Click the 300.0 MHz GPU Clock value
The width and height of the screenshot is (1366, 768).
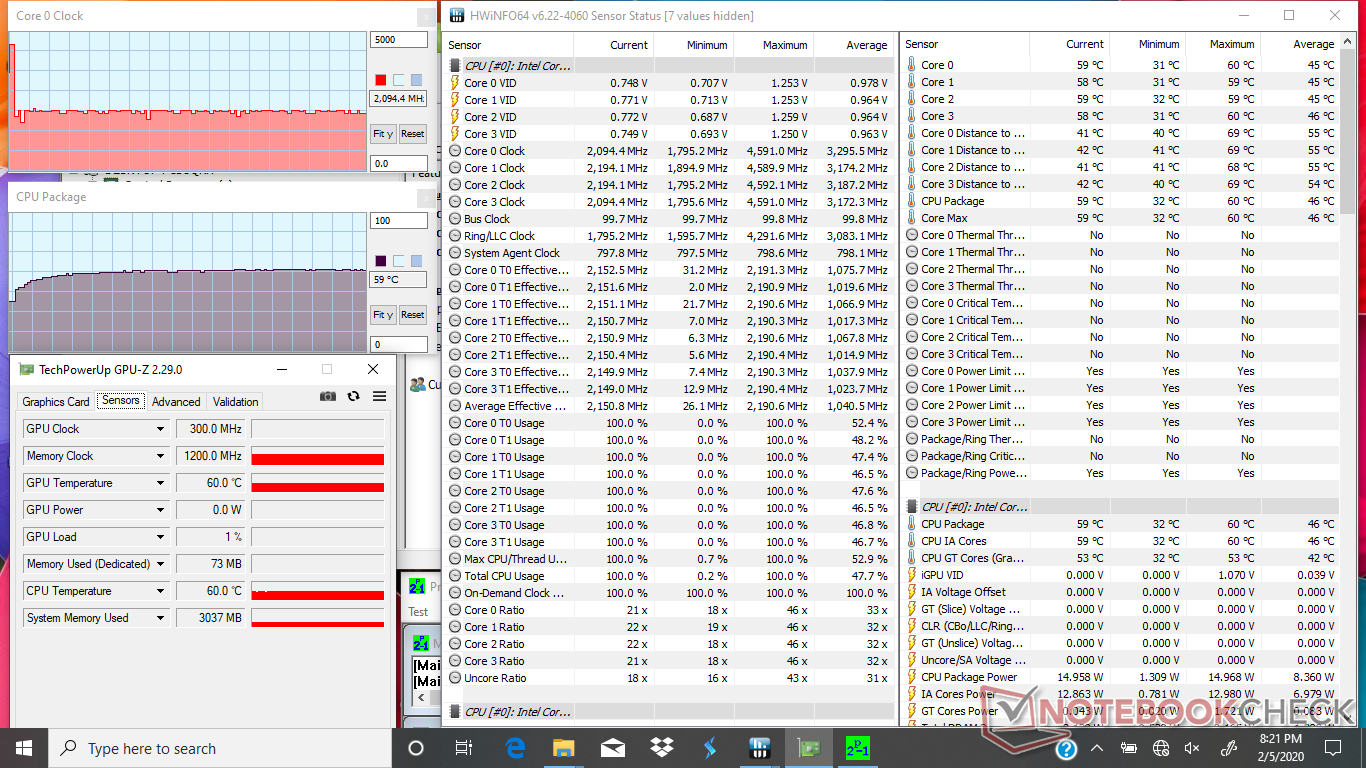coord(211,429)
